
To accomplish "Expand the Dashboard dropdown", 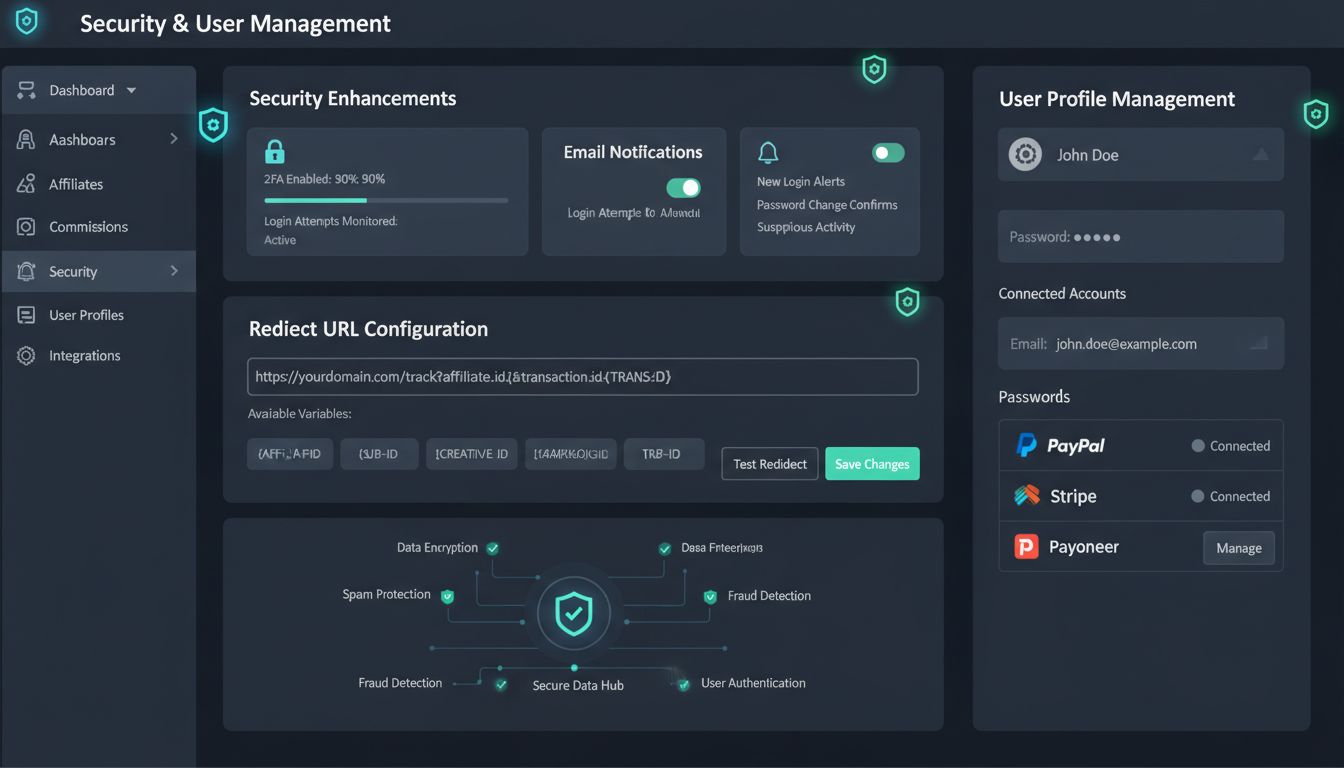I will pos(131,89).
